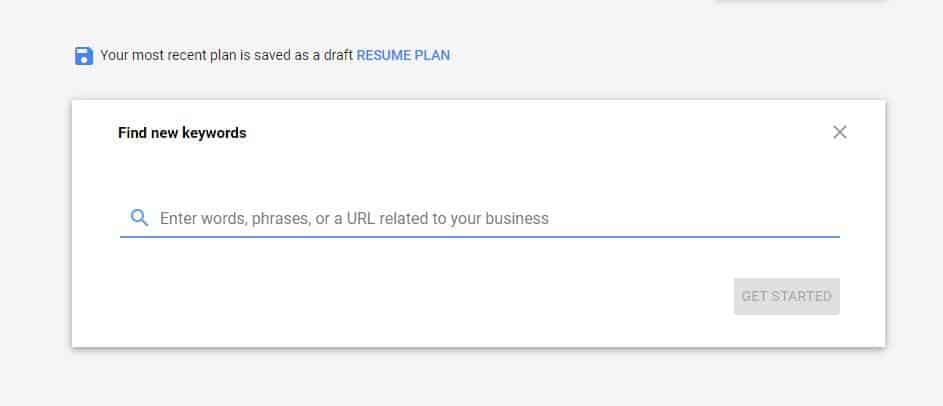Click the placeholder text about words and phrases

click(x=354, y=218)
